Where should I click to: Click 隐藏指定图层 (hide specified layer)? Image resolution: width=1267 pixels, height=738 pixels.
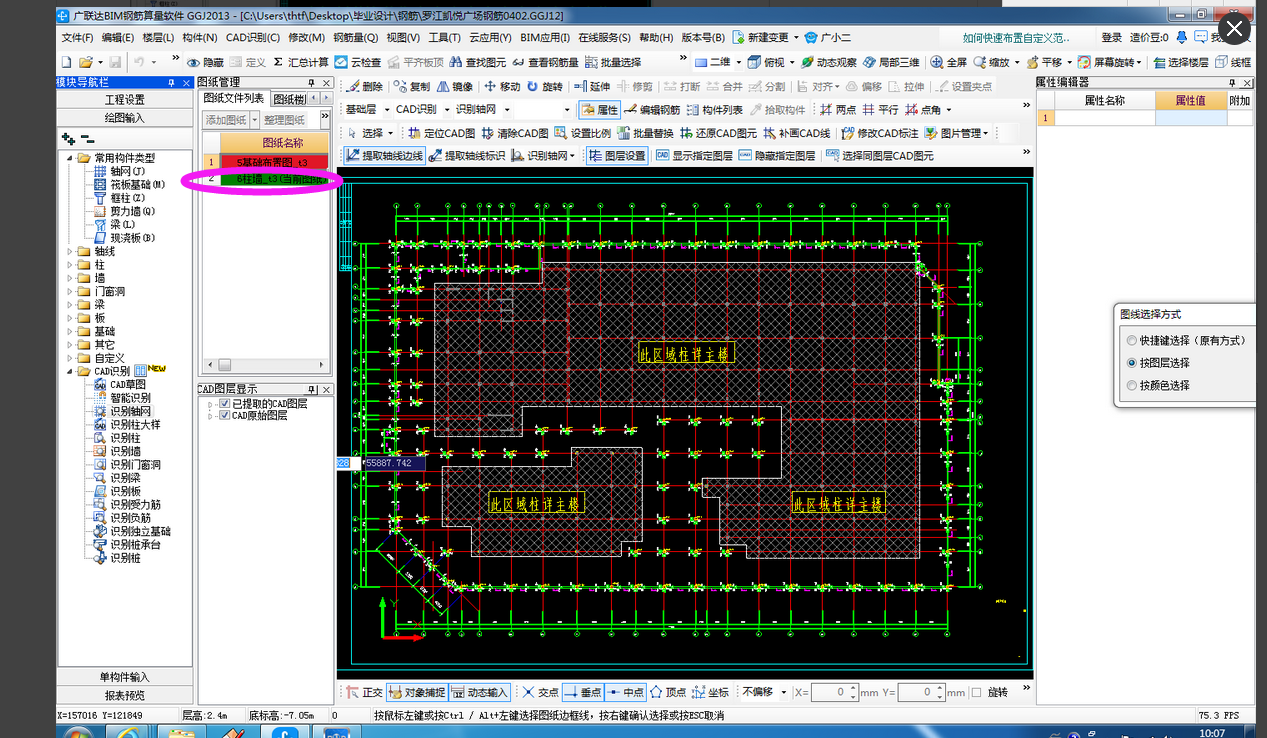[777, 156]
